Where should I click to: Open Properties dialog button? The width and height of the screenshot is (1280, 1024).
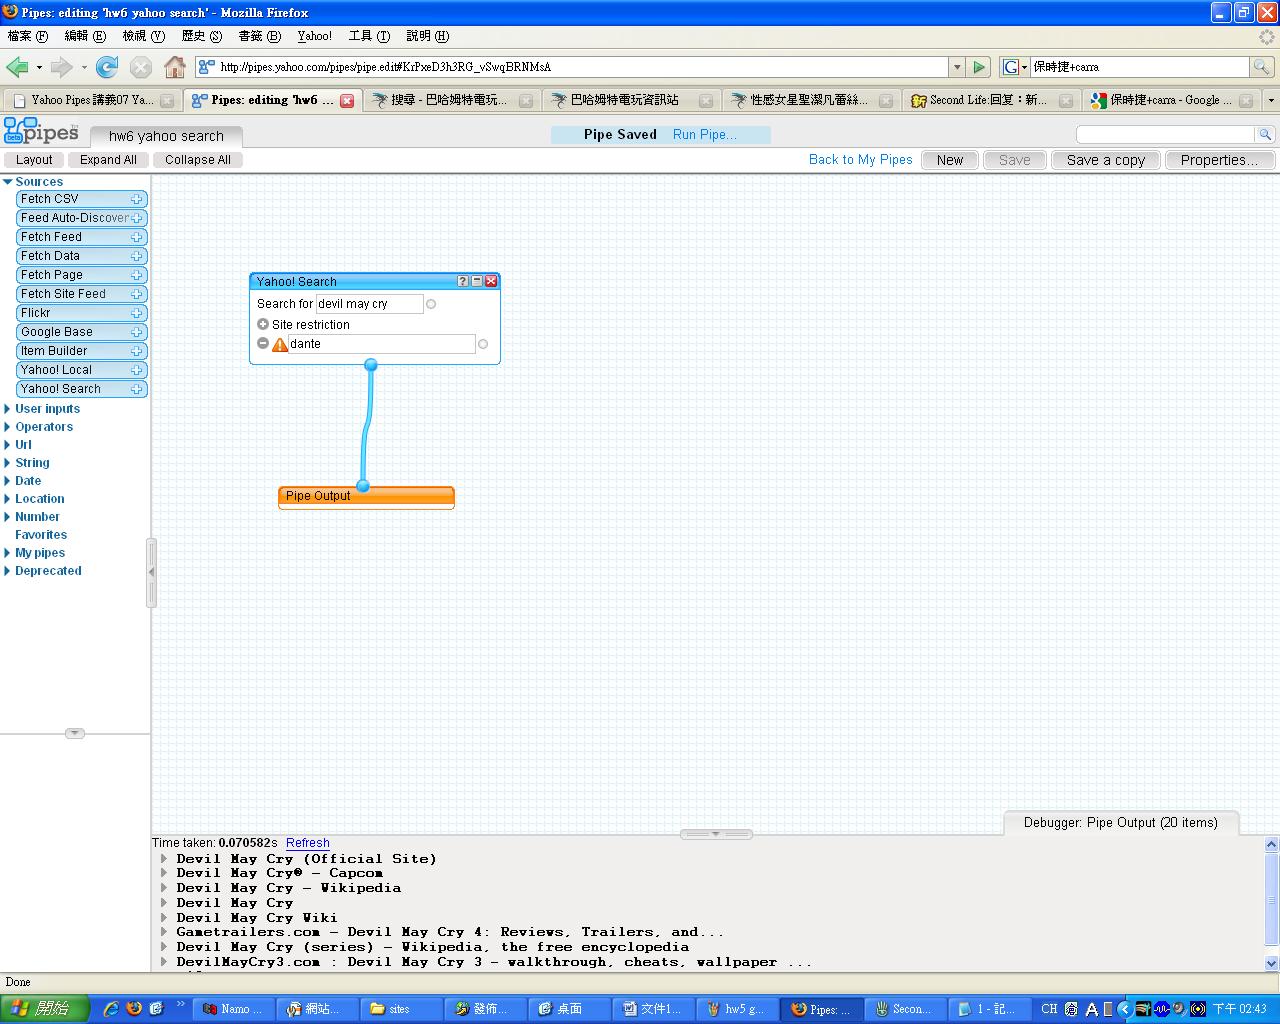point(1219,160)
